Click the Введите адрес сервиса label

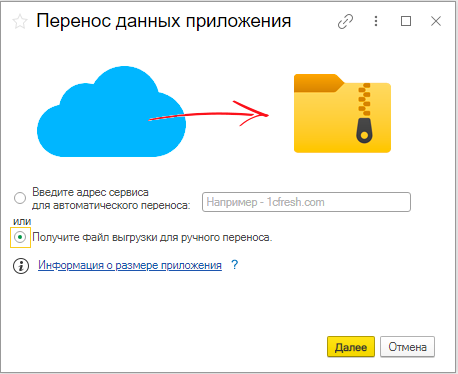pyautogui.click(x=111, y=199)
